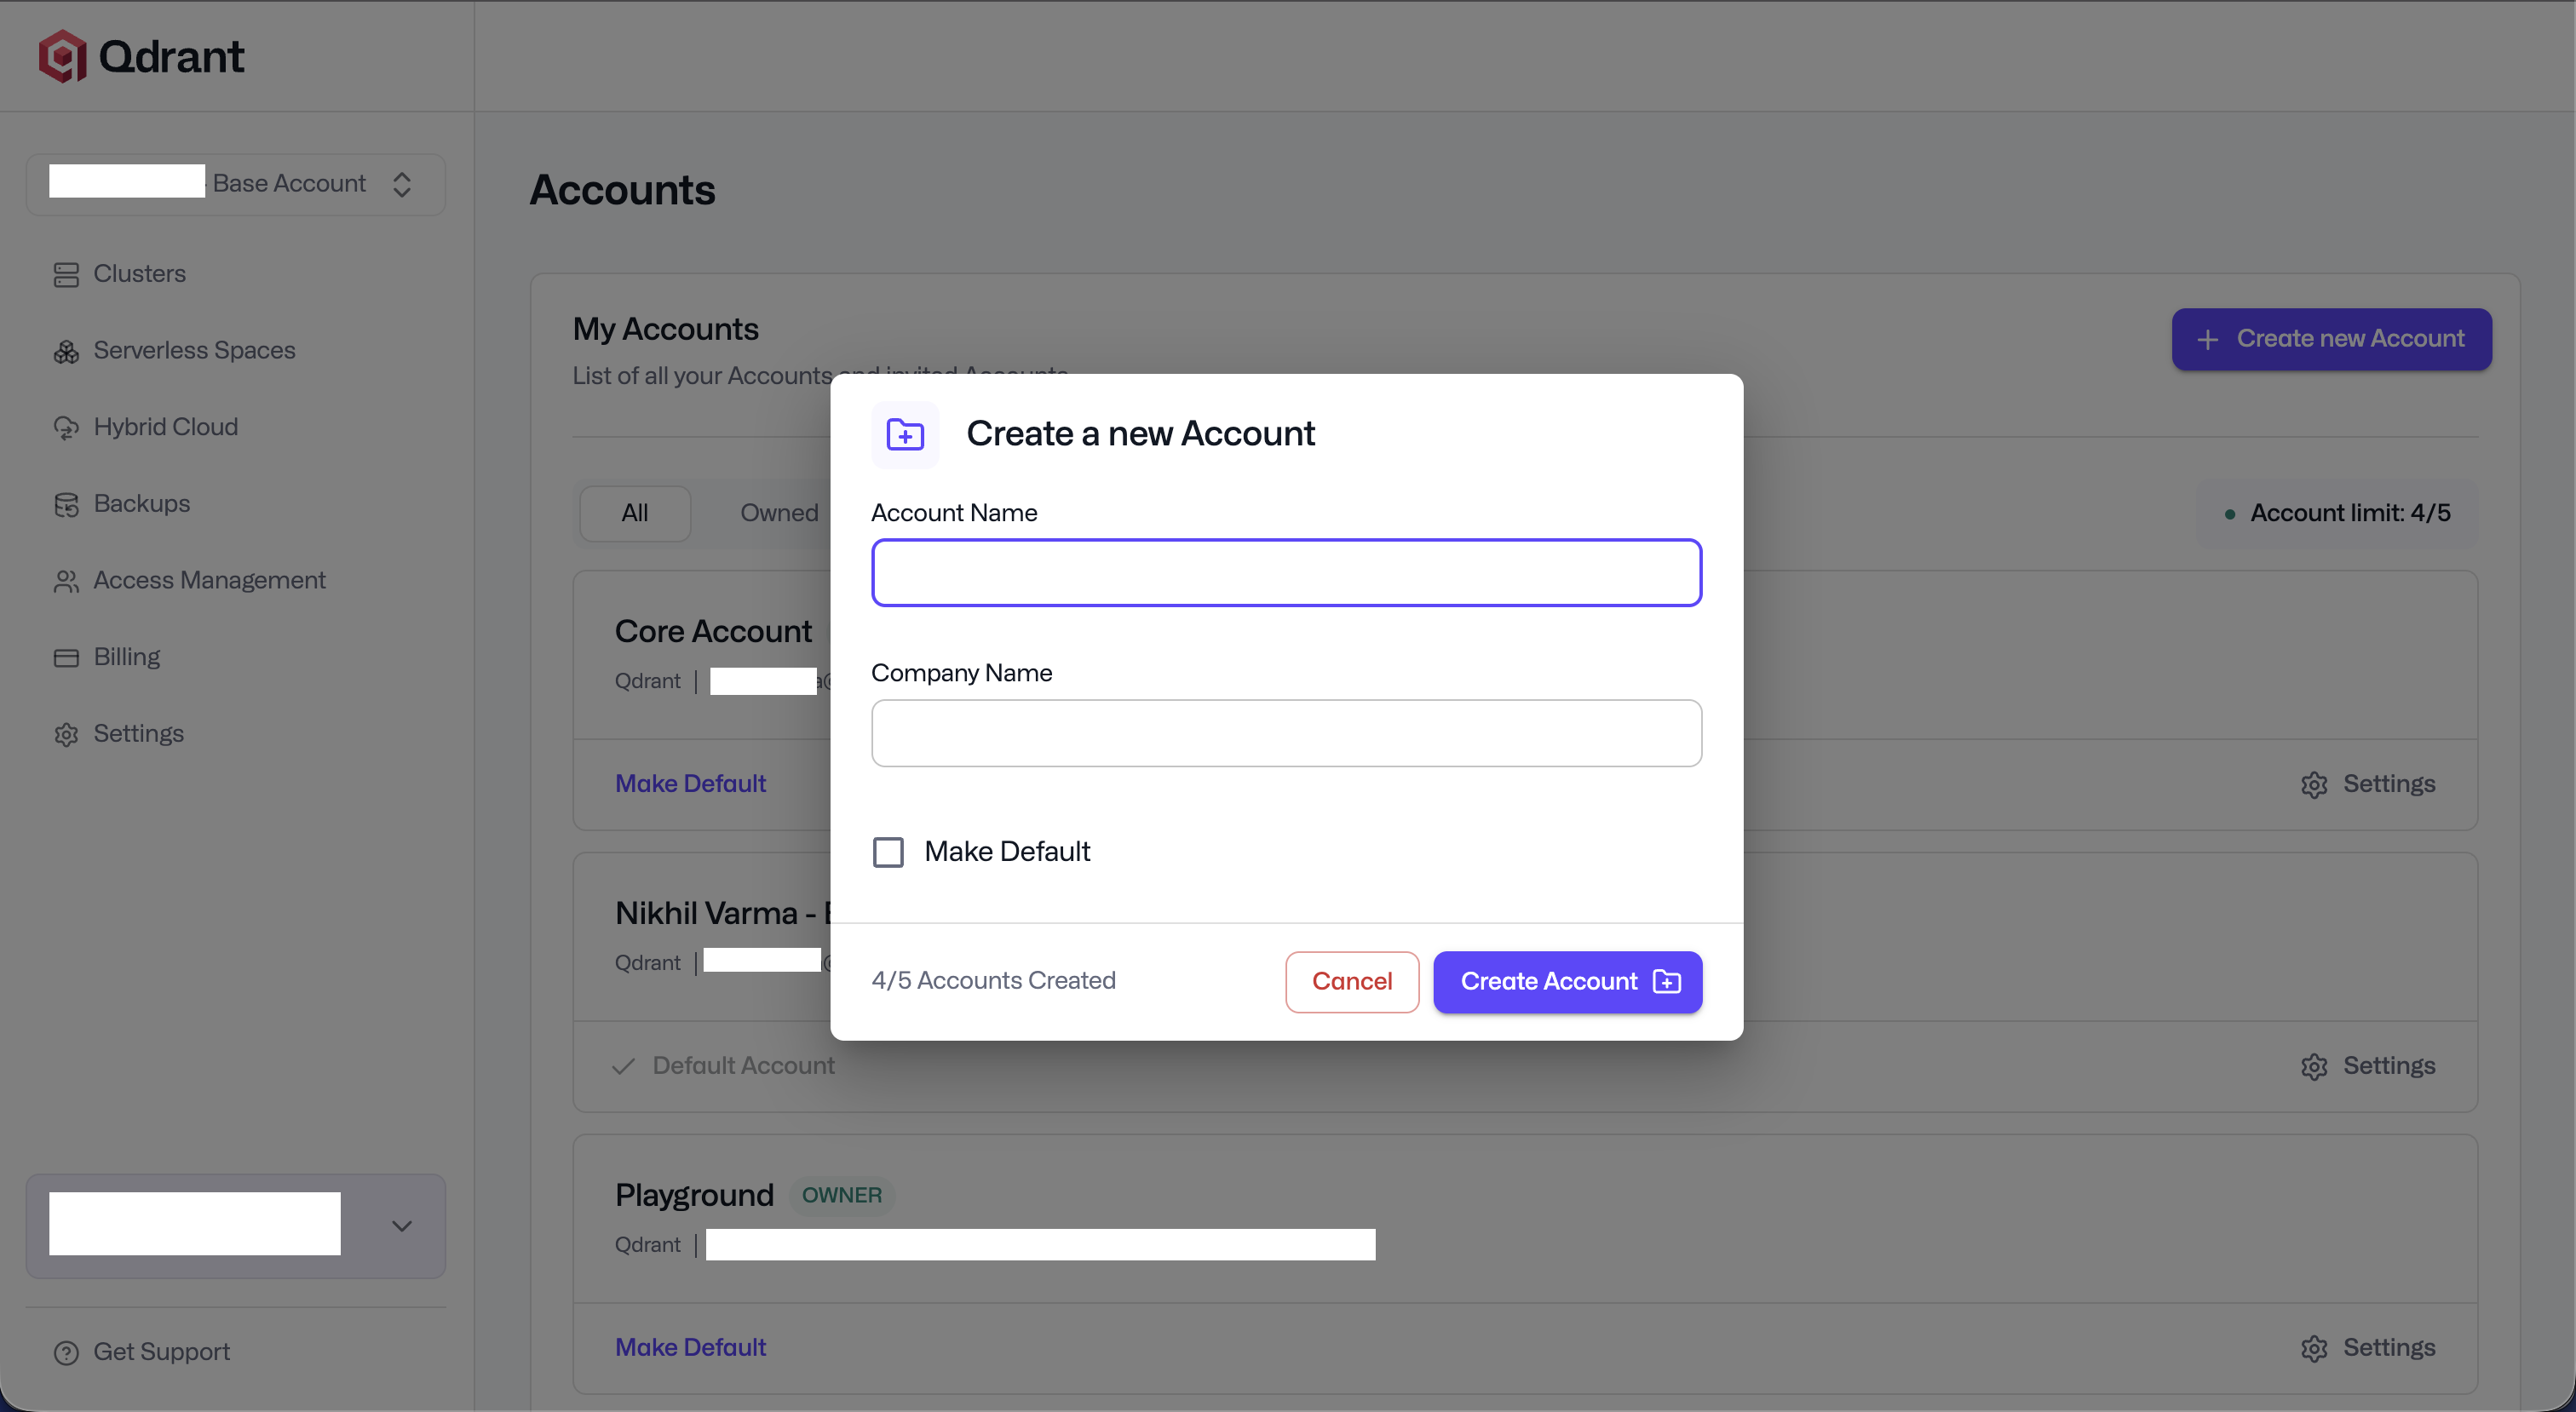Click the Clusters server icon
This screenshot has width=2576, height=1412.
(x=66, y=275)
